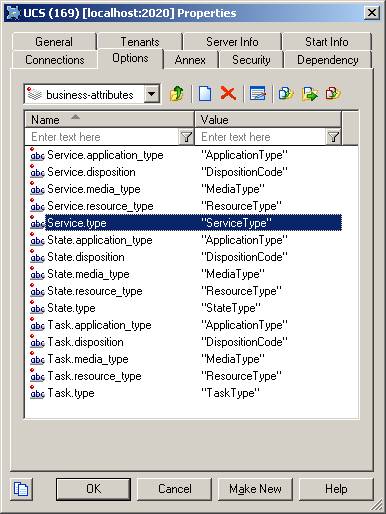386x514 pixels.
Task: Click the abc icon beside Task.type
Action: pos(37,393)
